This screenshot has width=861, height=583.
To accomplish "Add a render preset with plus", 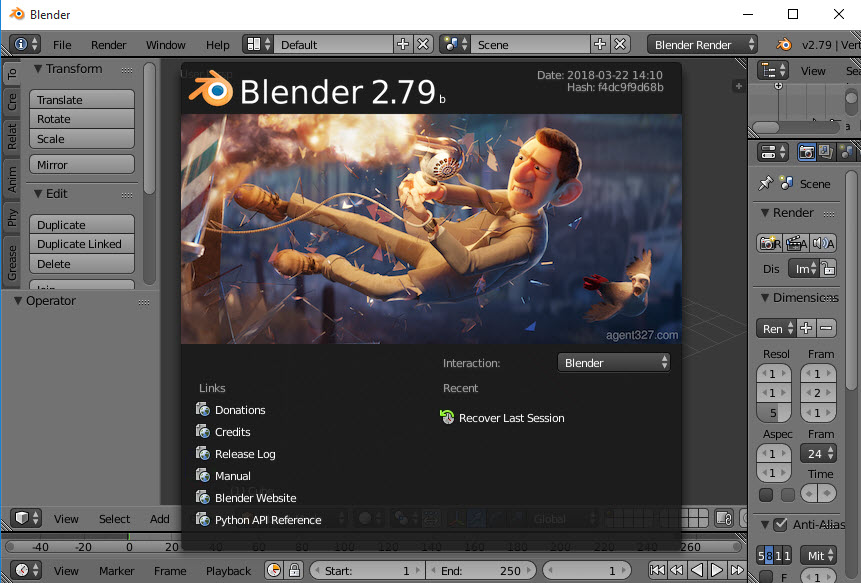I will tap(806, 328).
